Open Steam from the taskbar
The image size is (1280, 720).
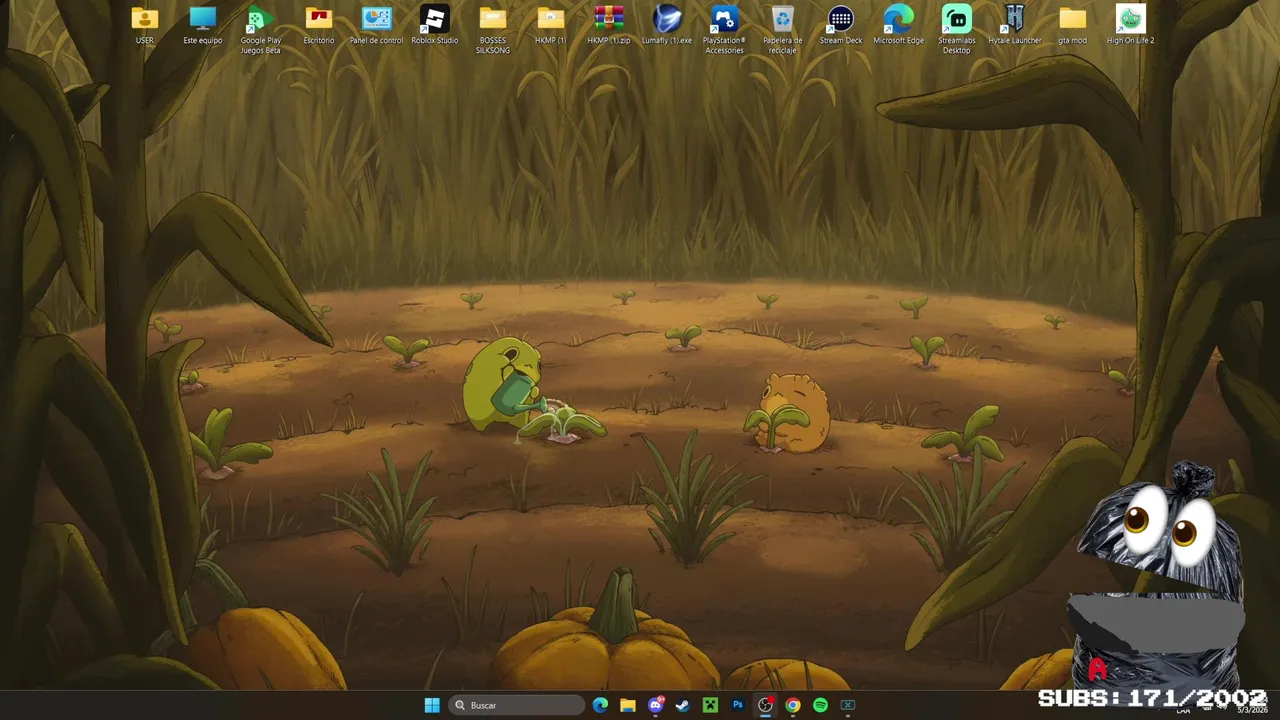click(682, 705)
